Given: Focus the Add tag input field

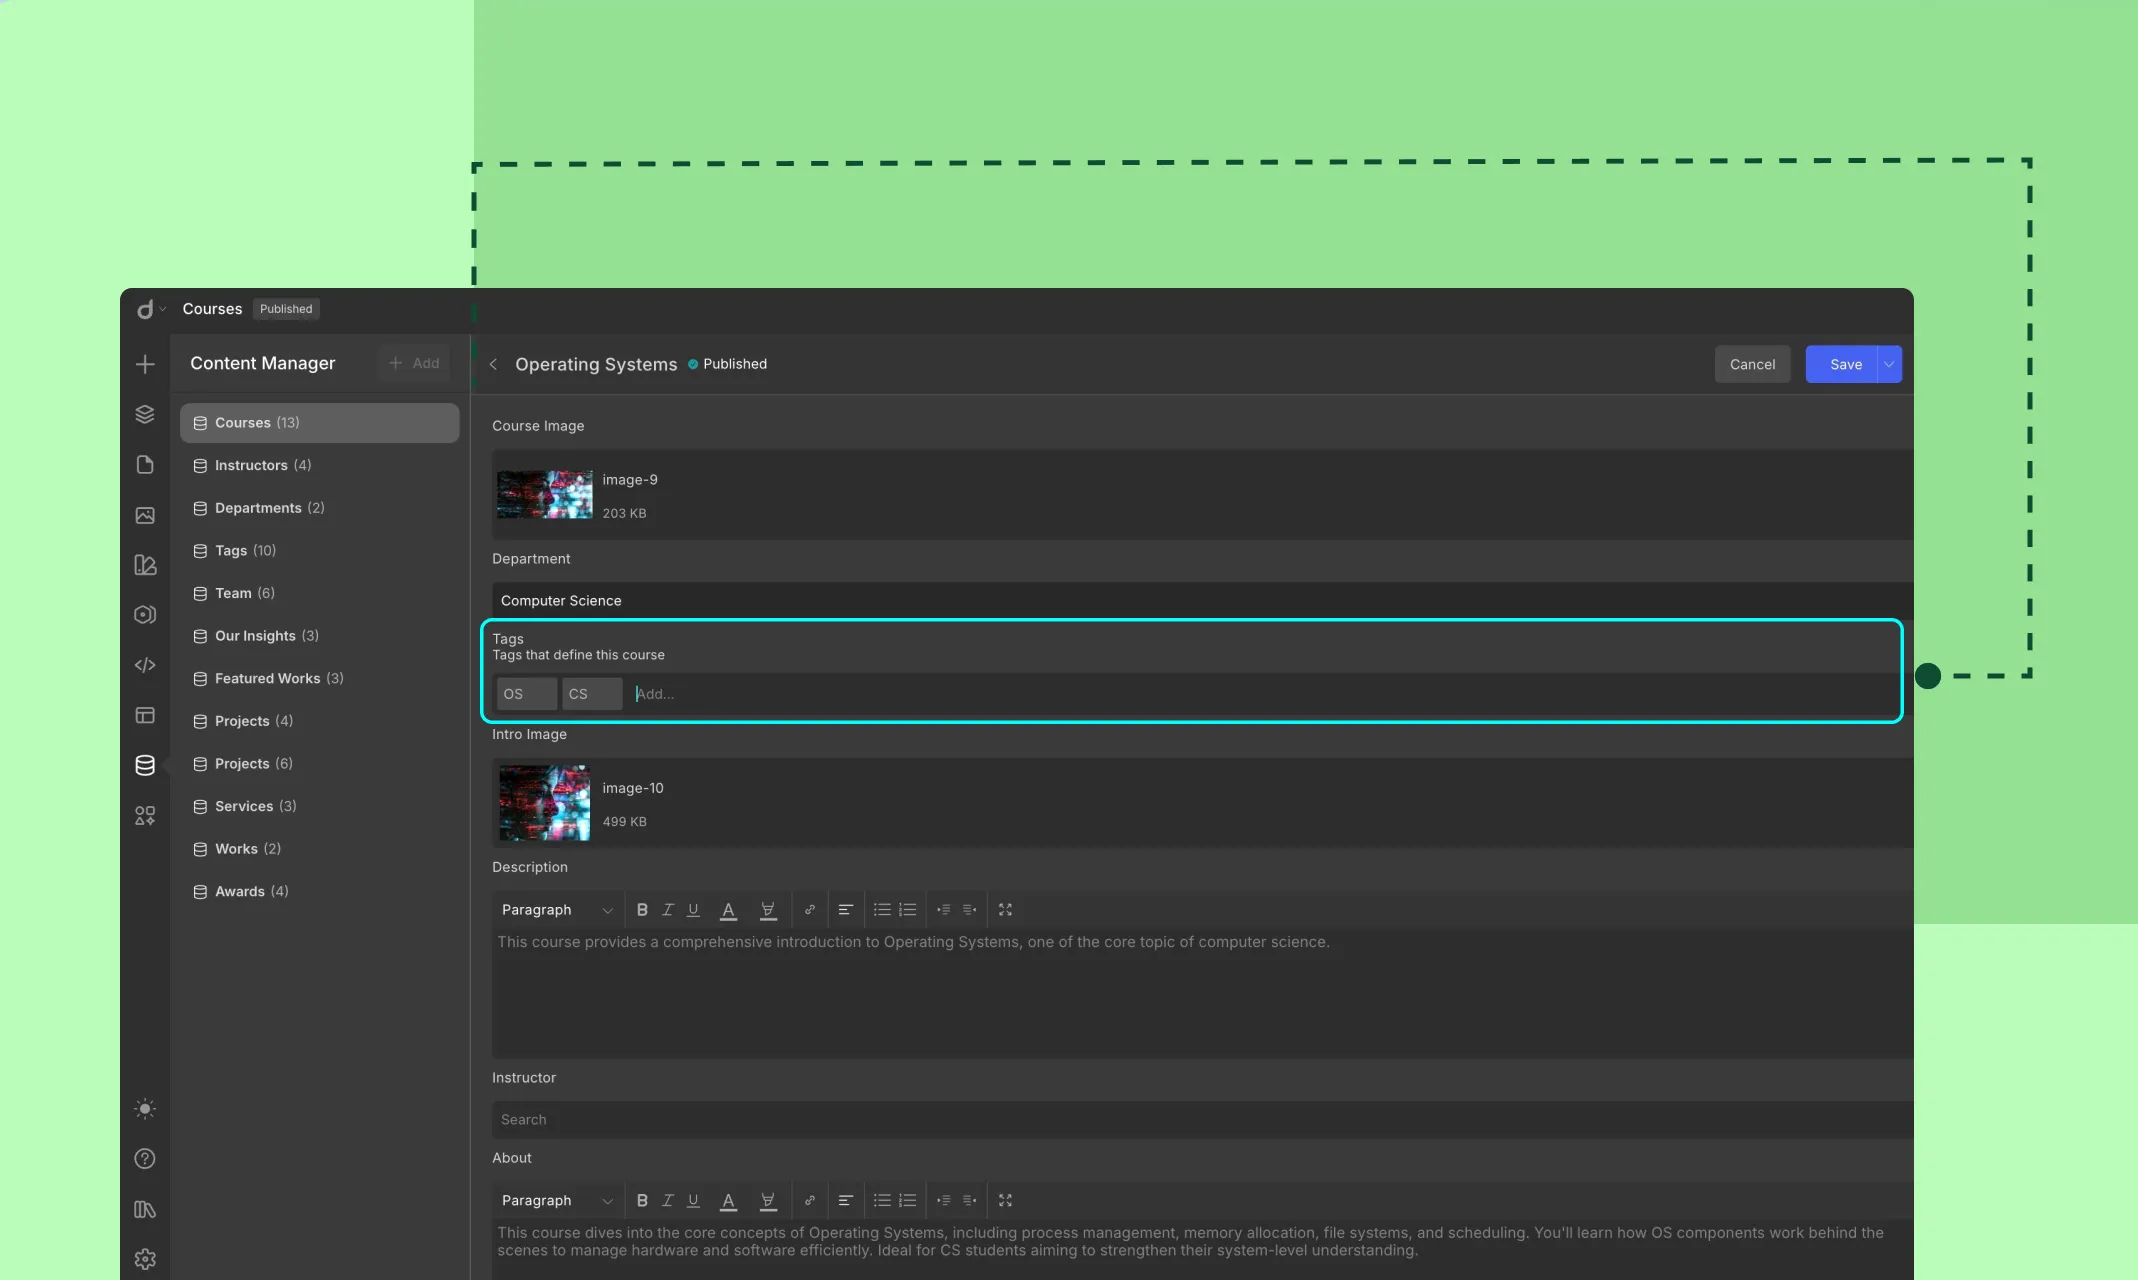Looking at the screenshot, I should [1260, 694].
